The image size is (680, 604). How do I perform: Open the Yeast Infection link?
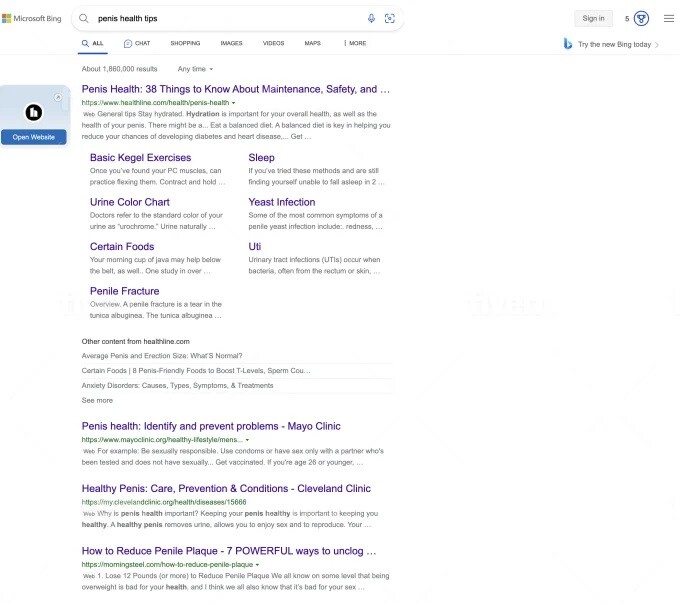281,202
